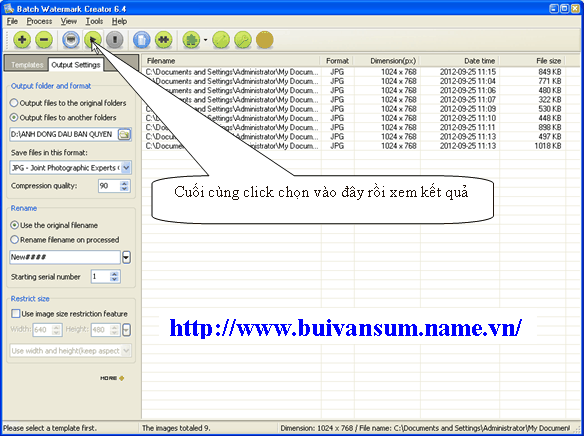The image size is (585, 436).
Task: Decrease Compression quality with down arrow
Action: point(125,189)
